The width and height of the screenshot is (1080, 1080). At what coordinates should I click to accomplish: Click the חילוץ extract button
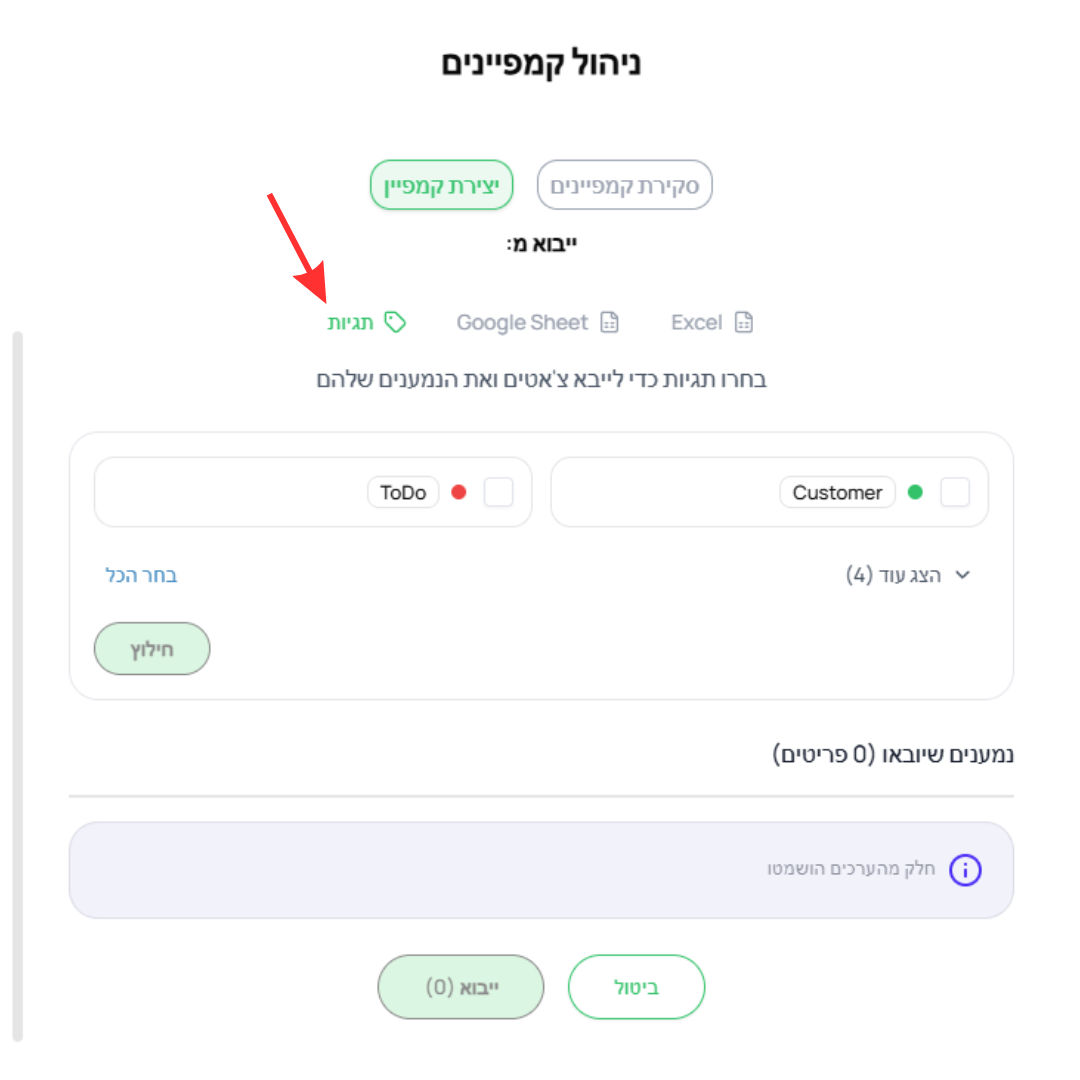(152, 649)
